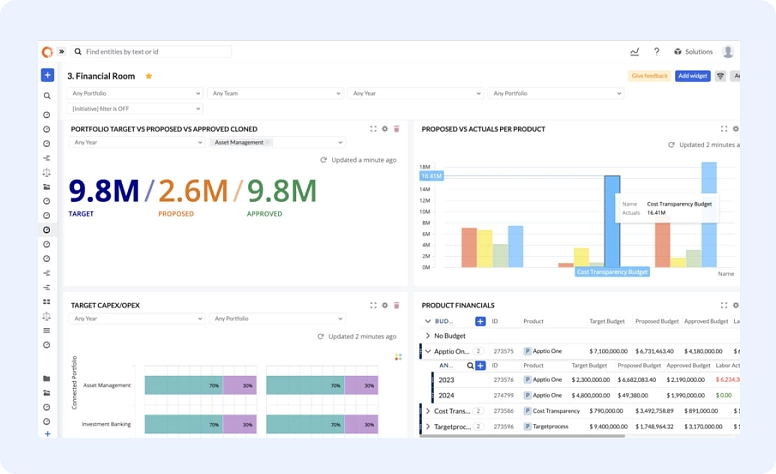Screen dimensions: 776x474
Task: Expand Proposed vs Actuals widget to fullscreen
Action: (724, 129)
